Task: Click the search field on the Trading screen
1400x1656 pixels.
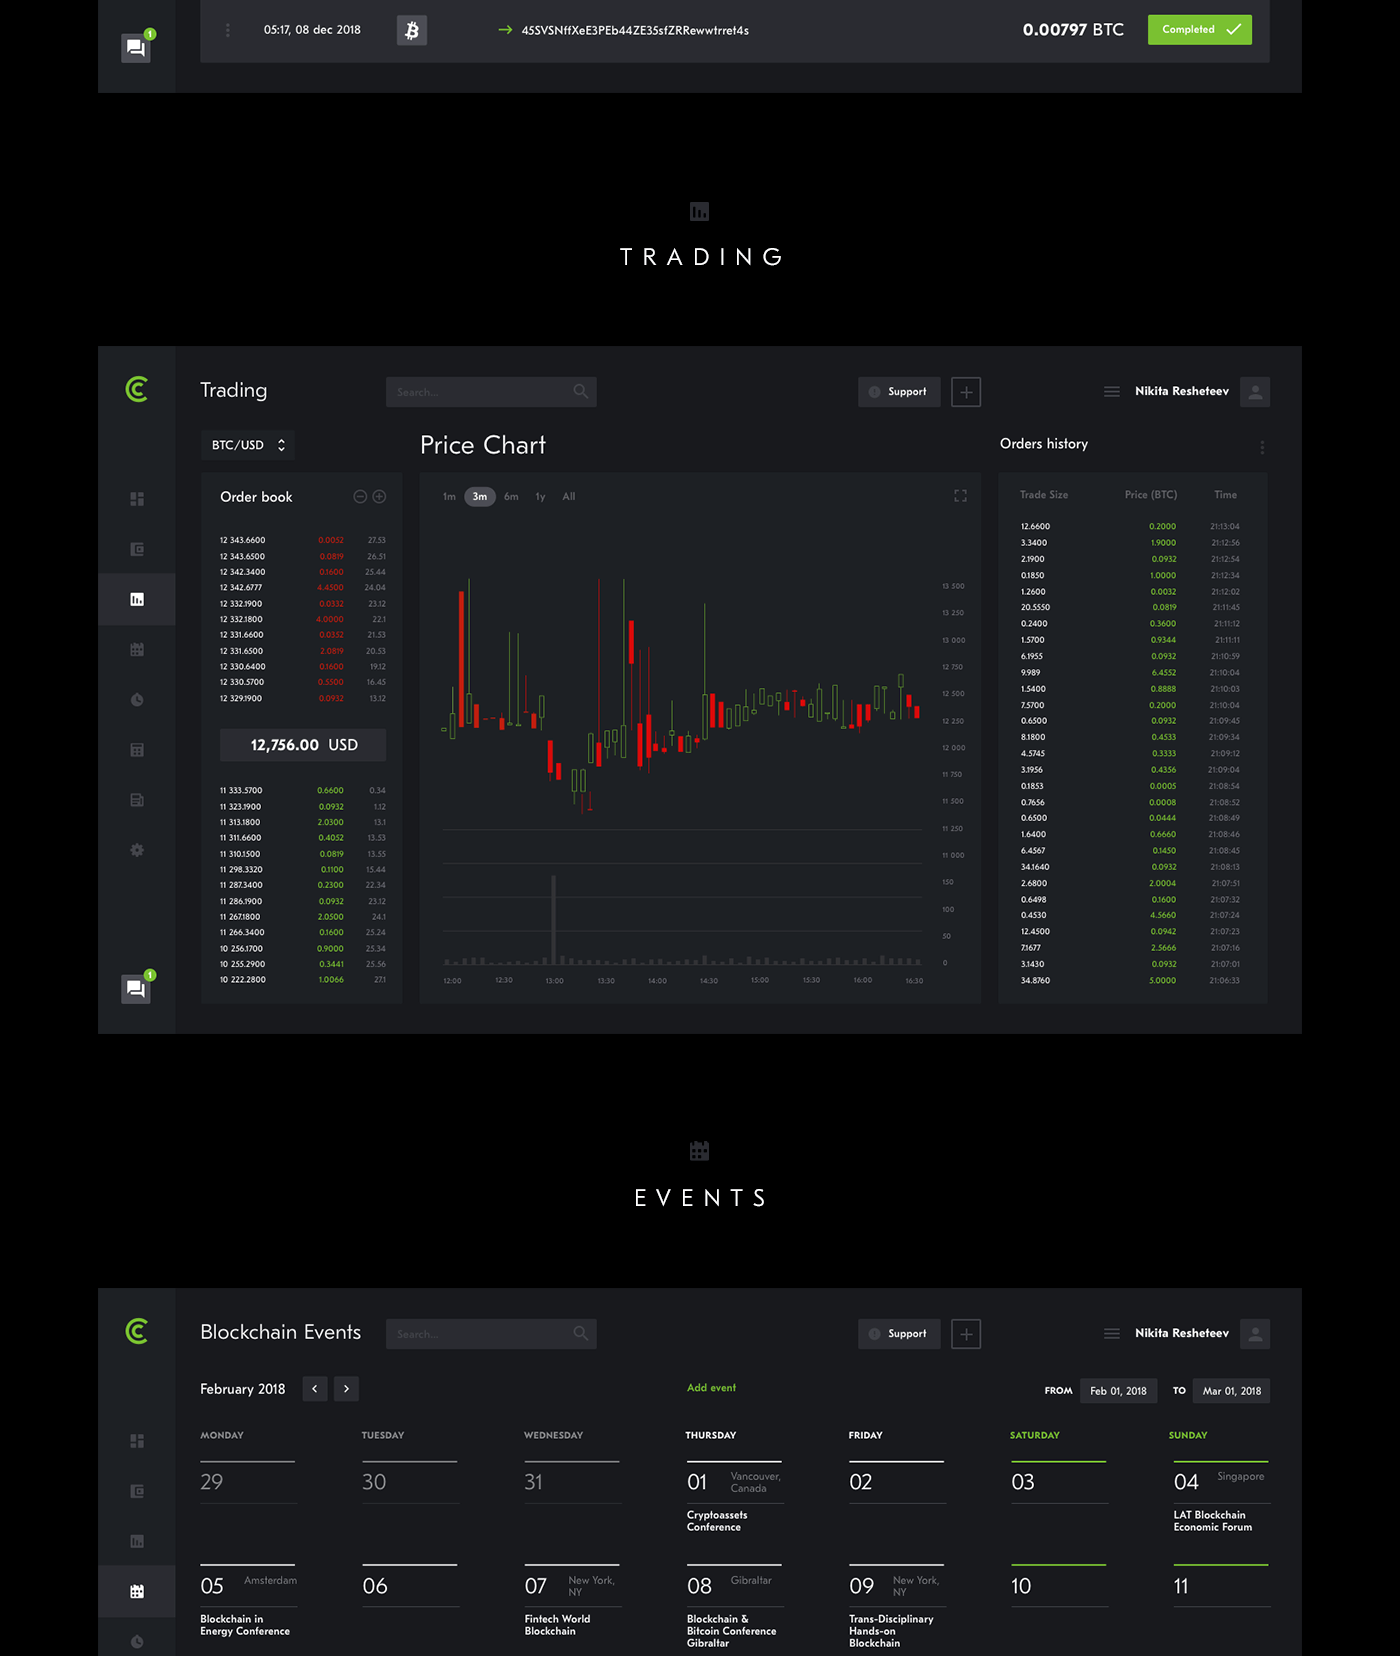Action: pos(491,392)
